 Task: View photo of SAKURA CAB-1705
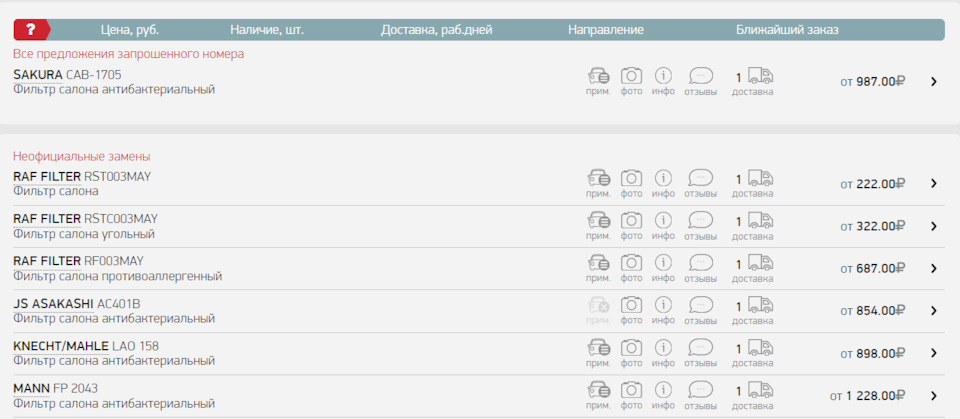click(631, 77)
